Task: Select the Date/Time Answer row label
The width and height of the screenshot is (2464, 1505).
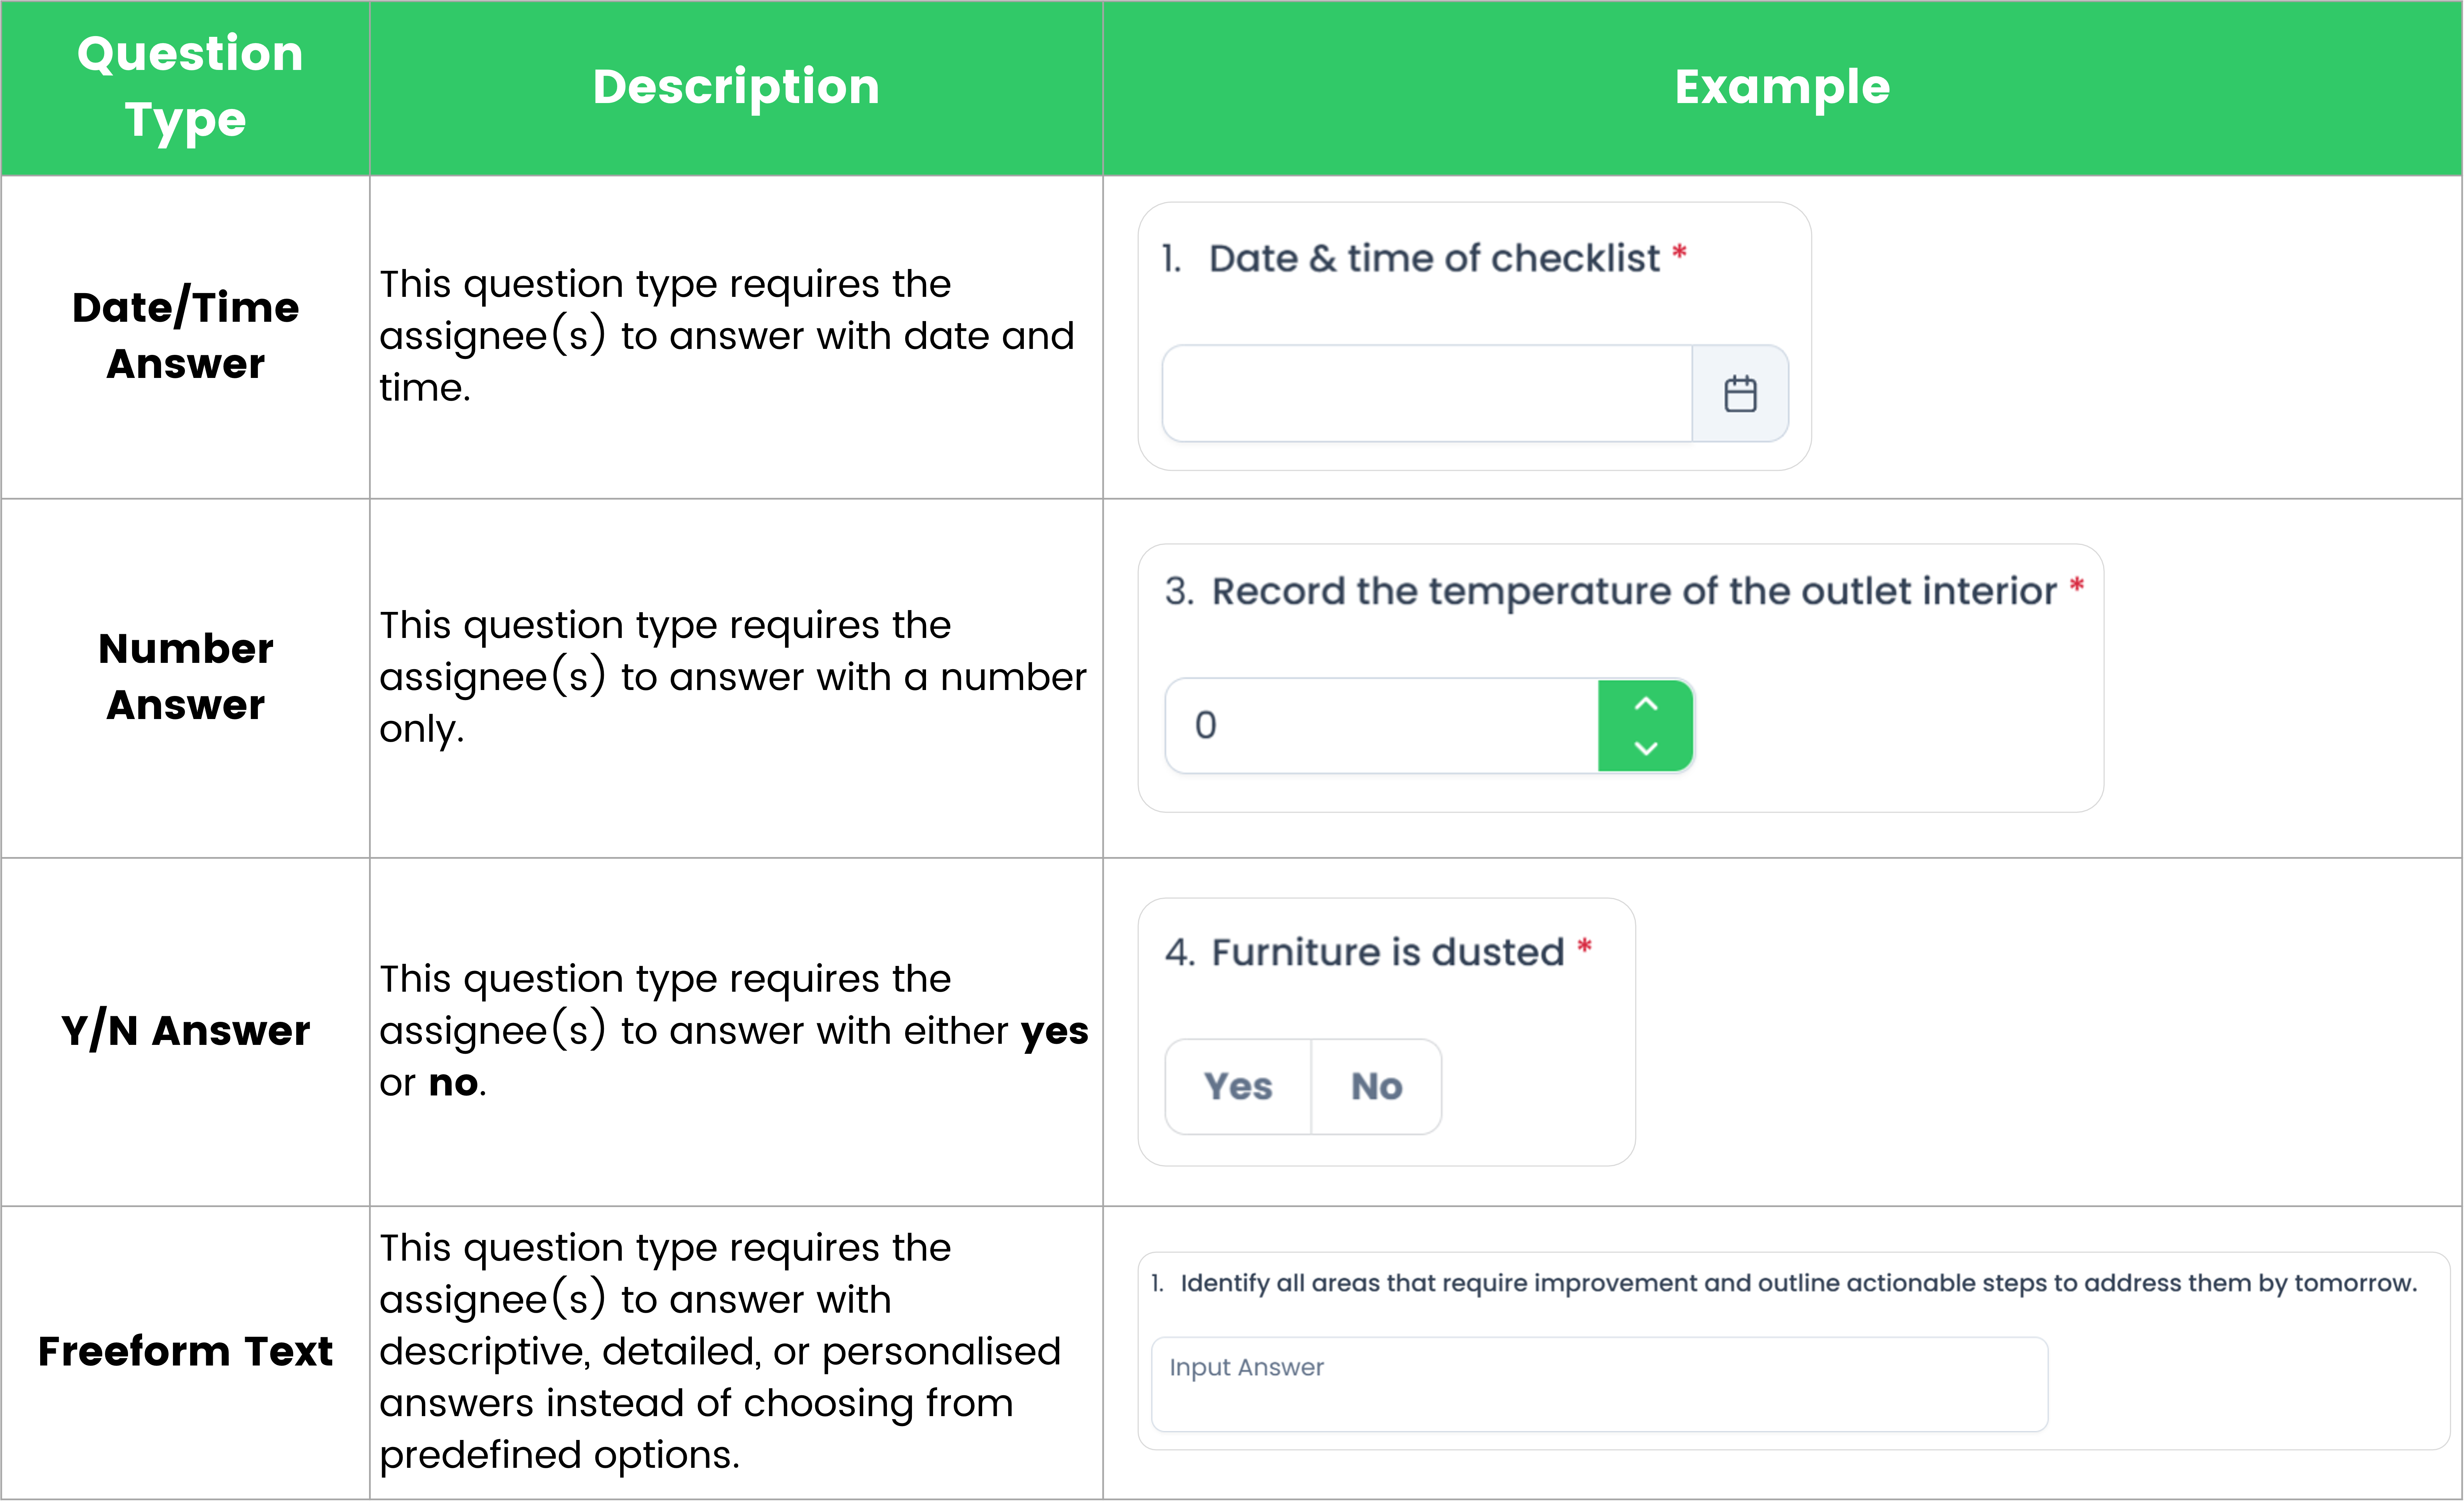Action: 186,336
